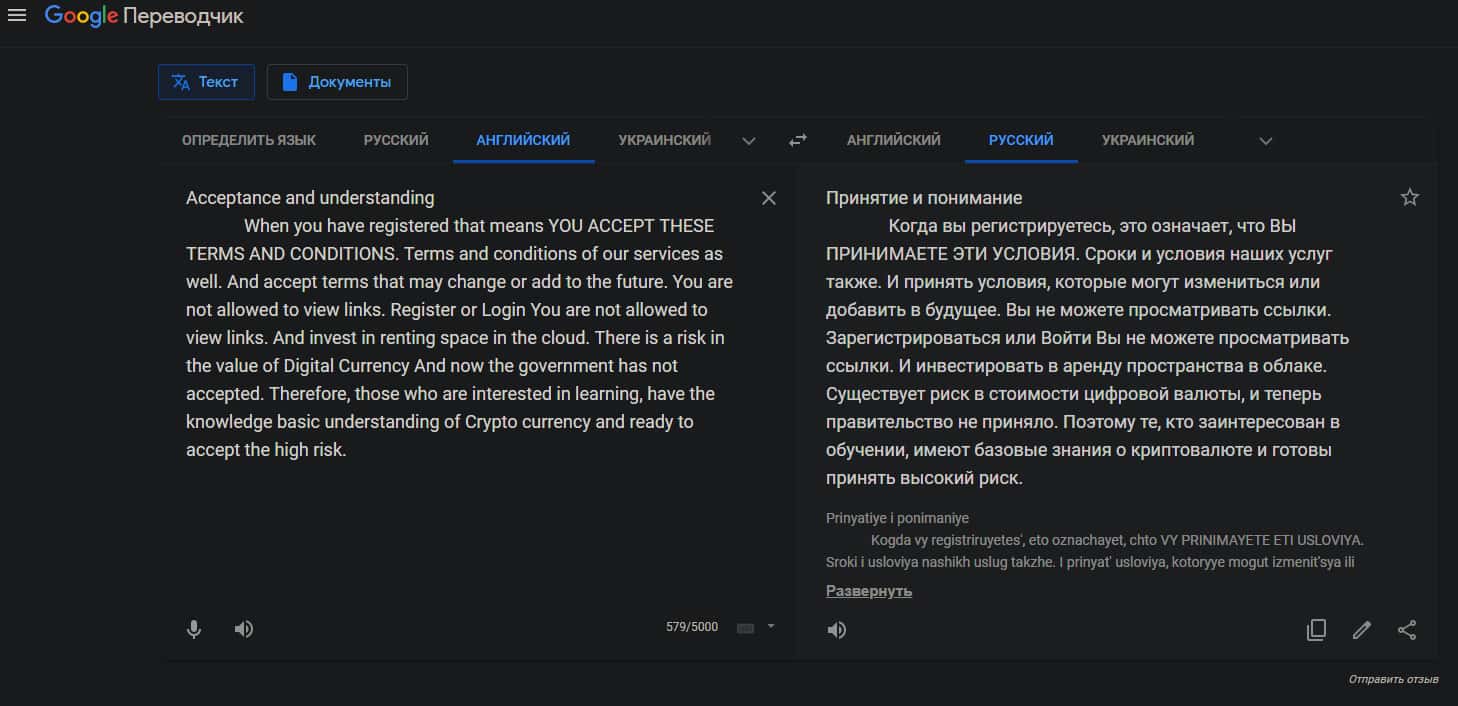Switch to Документы translation mode
This screenshot has height=706, width=1458.
click(x=337, y=82)
